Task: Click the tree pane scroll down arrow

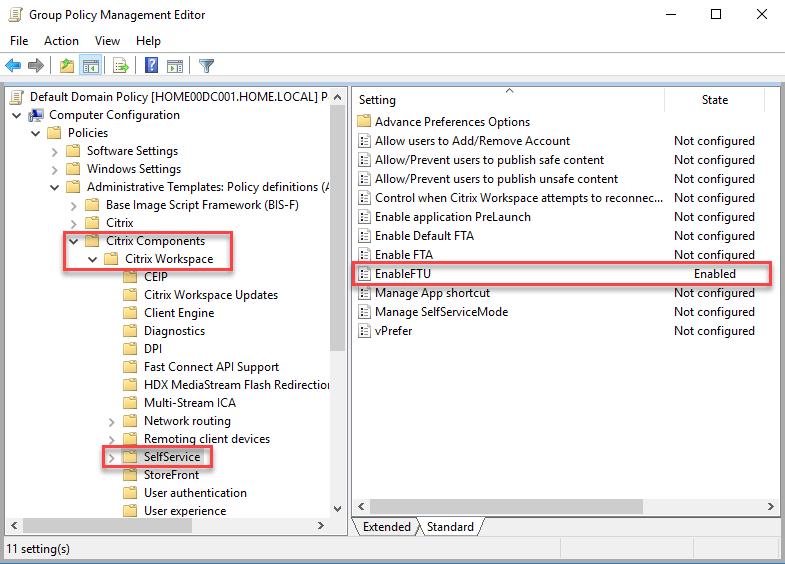Action: [x=337, y=509]
